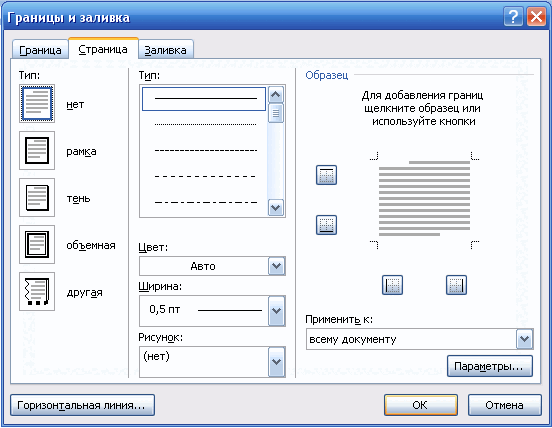
Task: Toggle the bottom border button in preview
Action: pyautogui.click(x=326, y=225)
